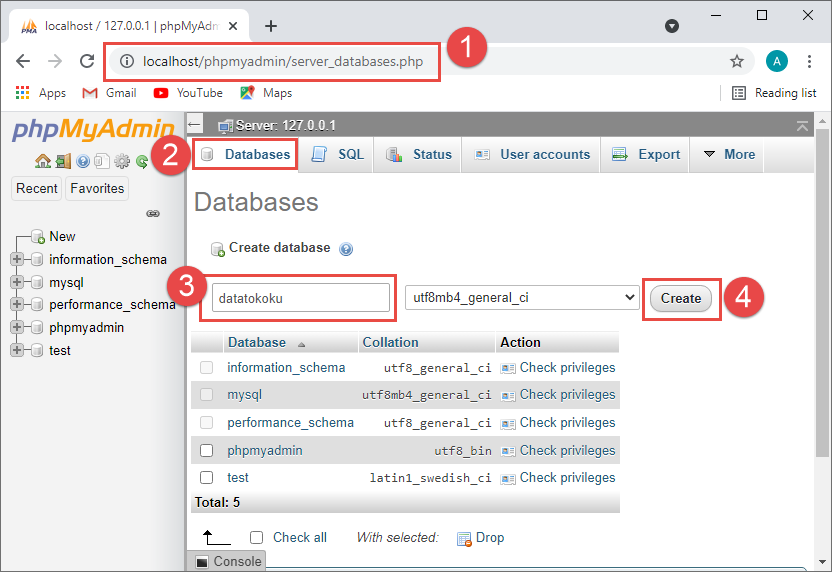The width and height of the screenshot is (832, 572).
Task: Bookmark this page with the star icon
Action: (x=737, y=61)
